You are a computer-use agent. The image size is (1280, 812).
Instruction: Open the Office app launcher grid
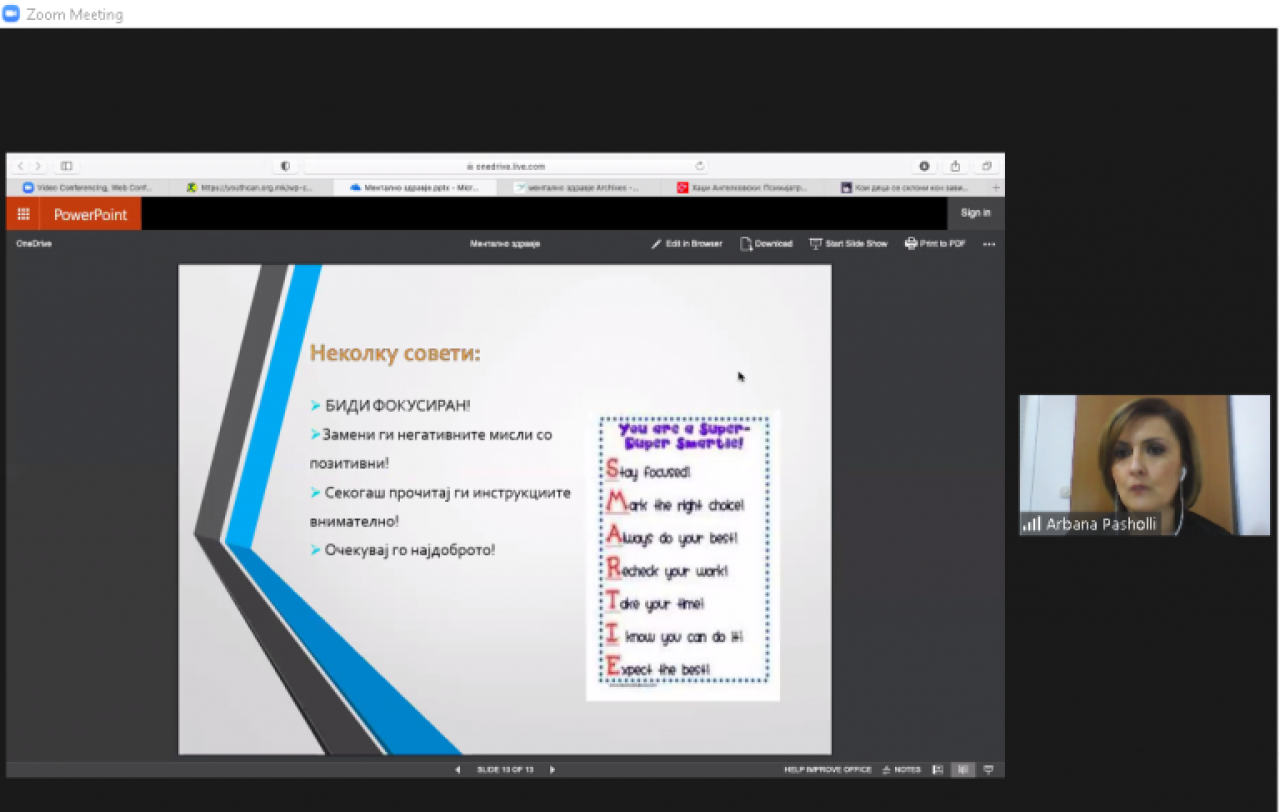tap(23, 214)
